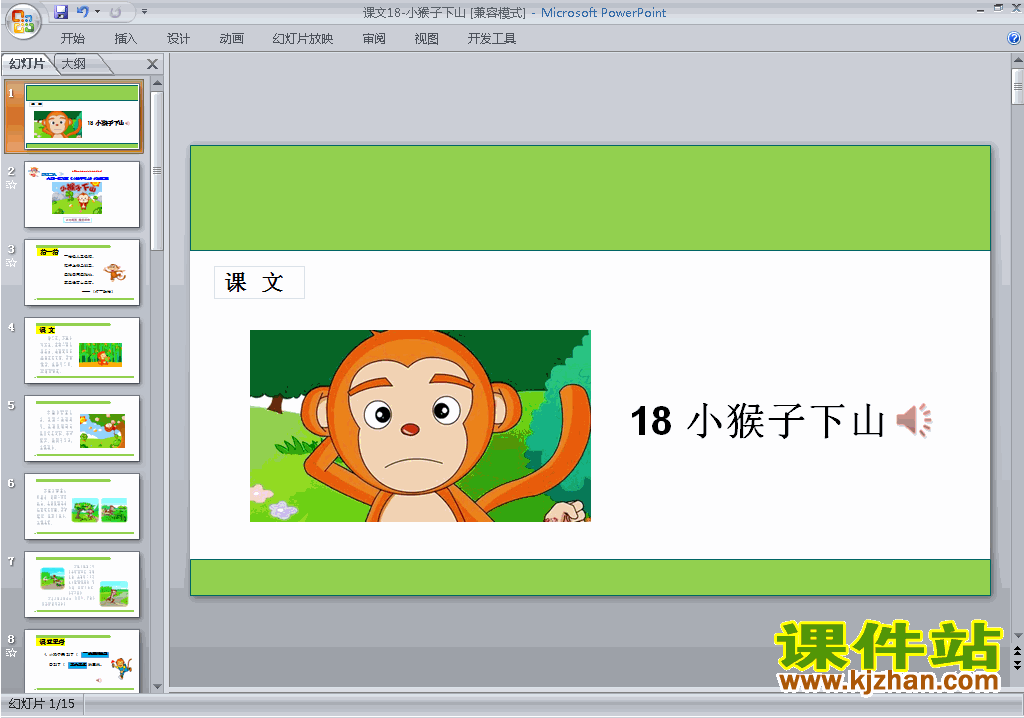Advance to next slide using double-down arrows
This screenshot has width=1024, height=718.
click(1017, 665)
